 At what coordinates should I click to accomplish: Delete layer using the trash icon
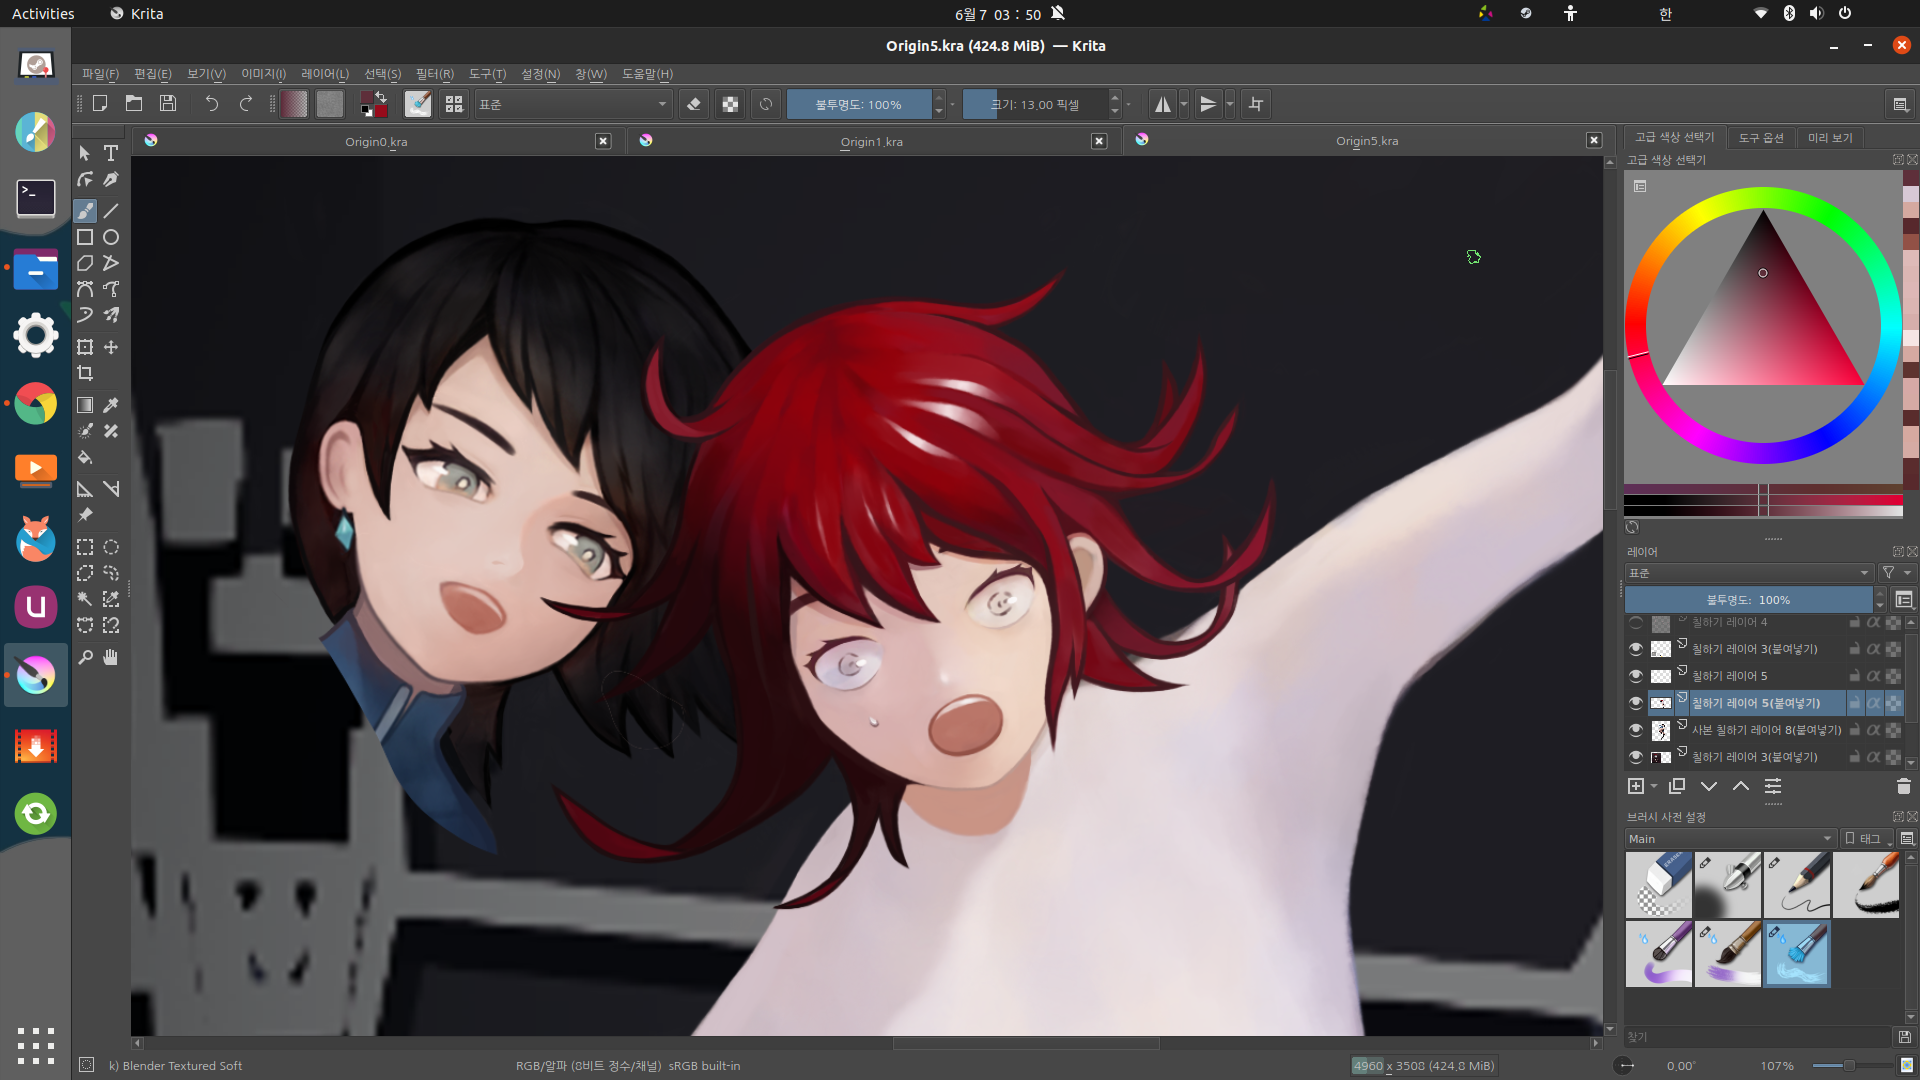1903,786
